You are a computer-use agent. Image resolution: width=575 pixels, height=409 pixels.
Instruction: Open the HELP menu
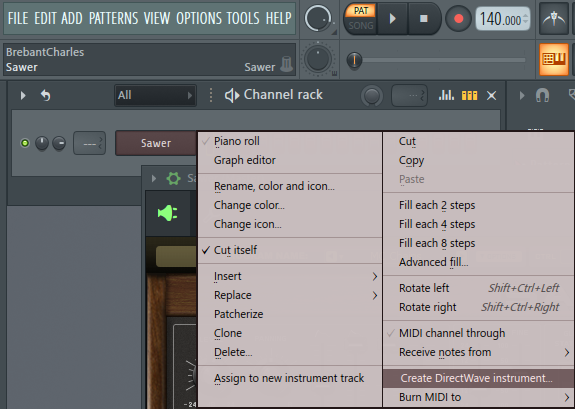[x=278, y=18]
